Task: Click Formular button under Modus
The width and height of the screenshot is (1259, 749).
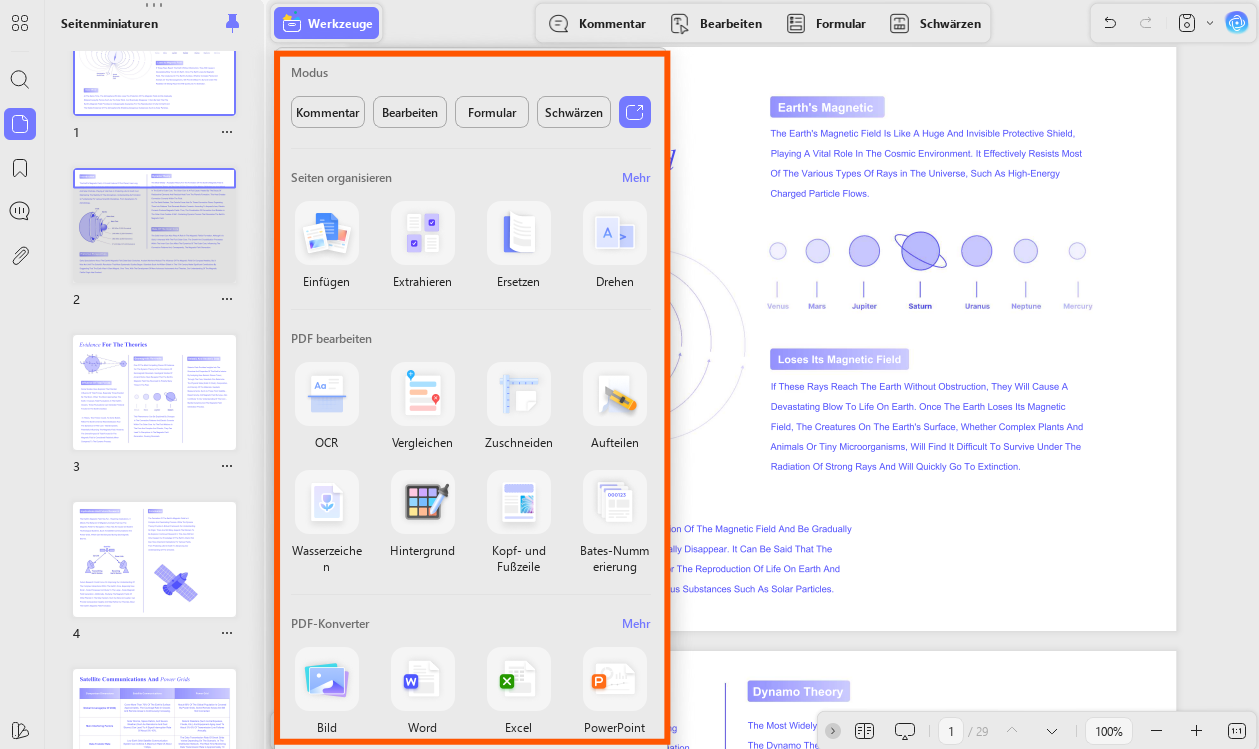Action: (x=492, y=112)
